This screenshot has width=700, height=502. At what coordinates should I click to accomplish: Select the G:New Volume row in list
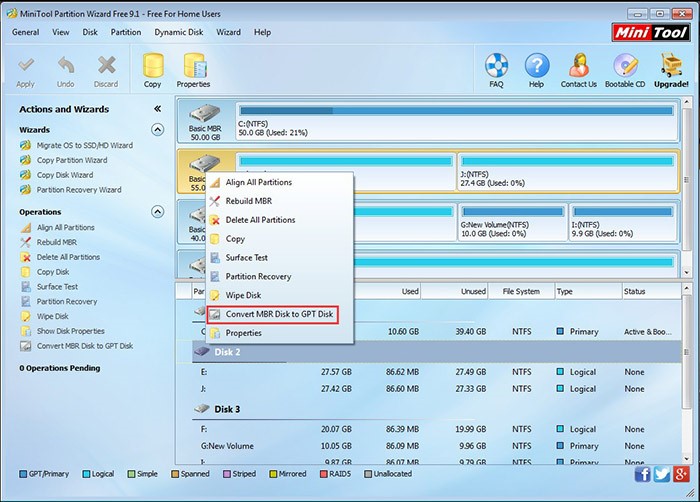437,446
